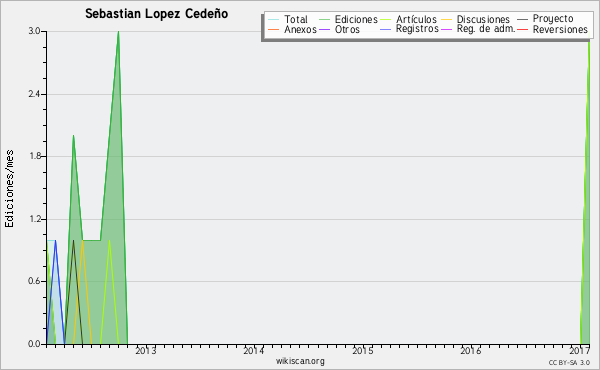This screenshot has width=600, height=370.
Task: Click the 2013 x-axis label
Action: 145,351
